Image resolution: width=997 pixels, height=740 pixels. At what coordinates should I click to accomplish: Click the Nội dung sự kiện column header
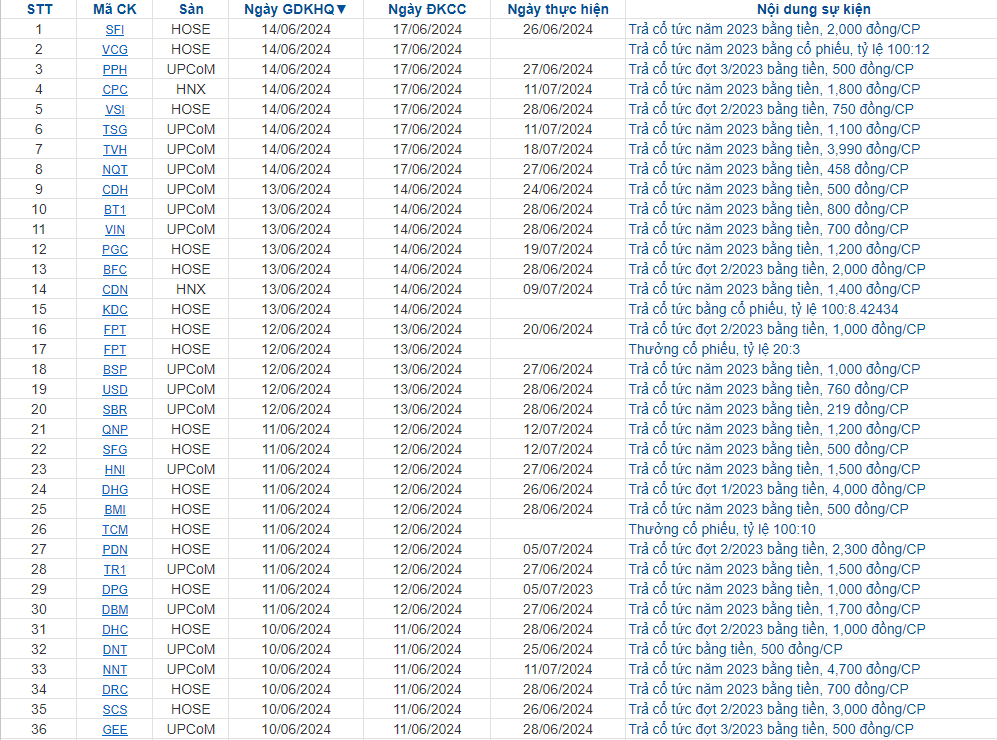click(x=813, y=10)
